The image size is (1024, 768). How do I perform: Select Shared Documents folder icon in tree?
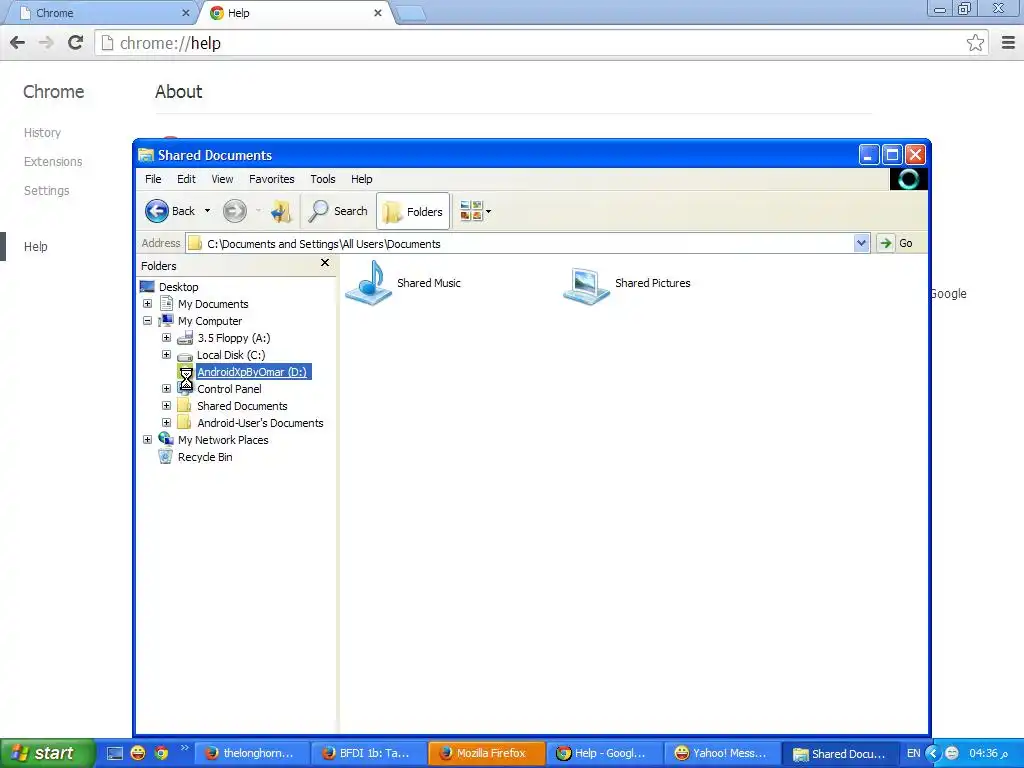pos(185,406)
